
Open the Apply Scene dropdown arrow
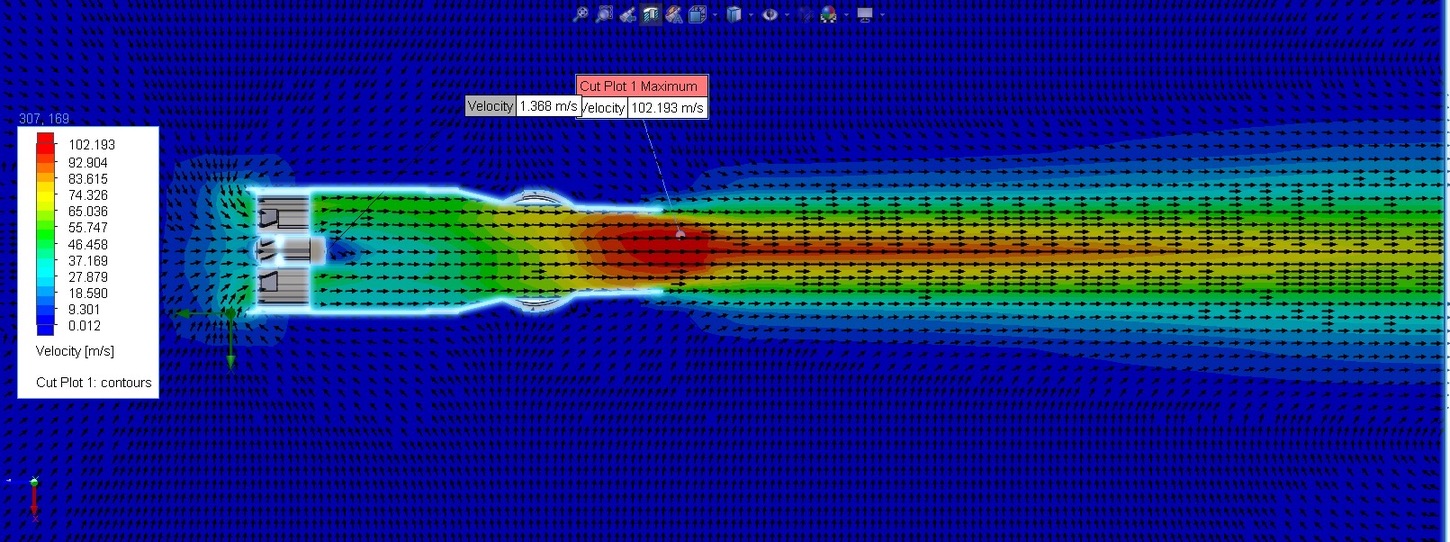(846, 15)
